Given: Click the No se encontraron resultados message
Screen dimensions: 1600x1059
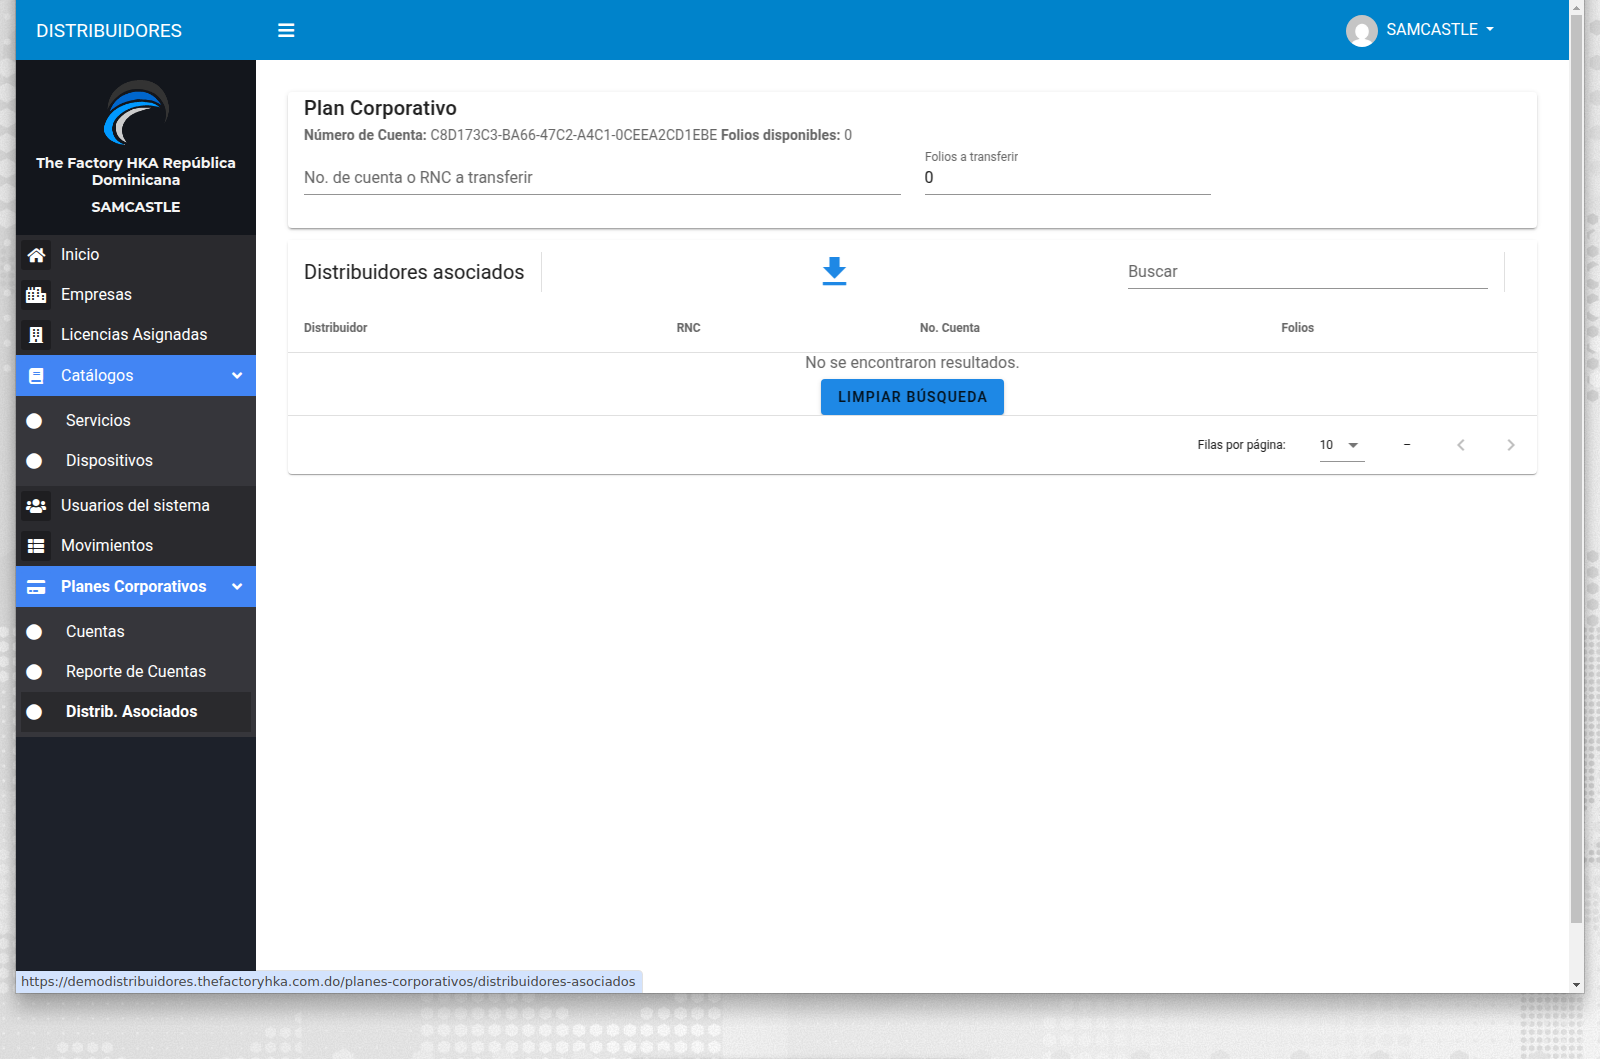Looking at the screenshot, I should [912, 363].
